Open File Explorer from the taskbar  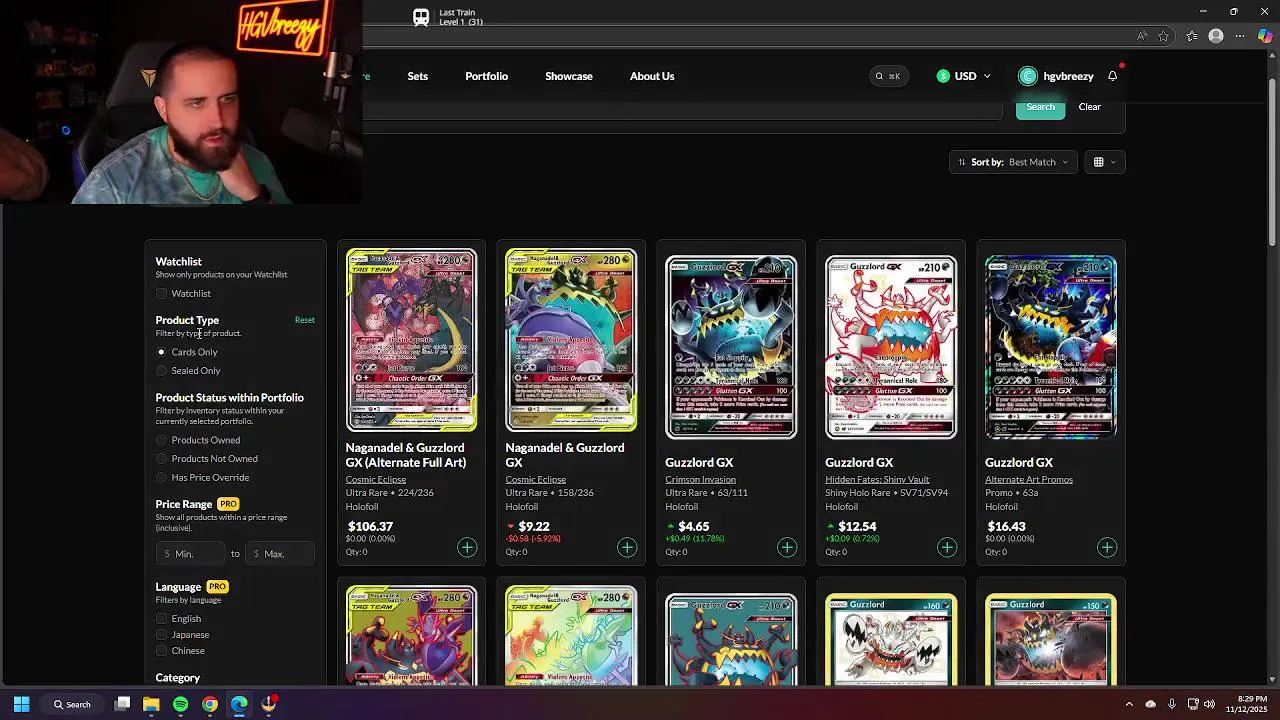click(x=151, y=704)
